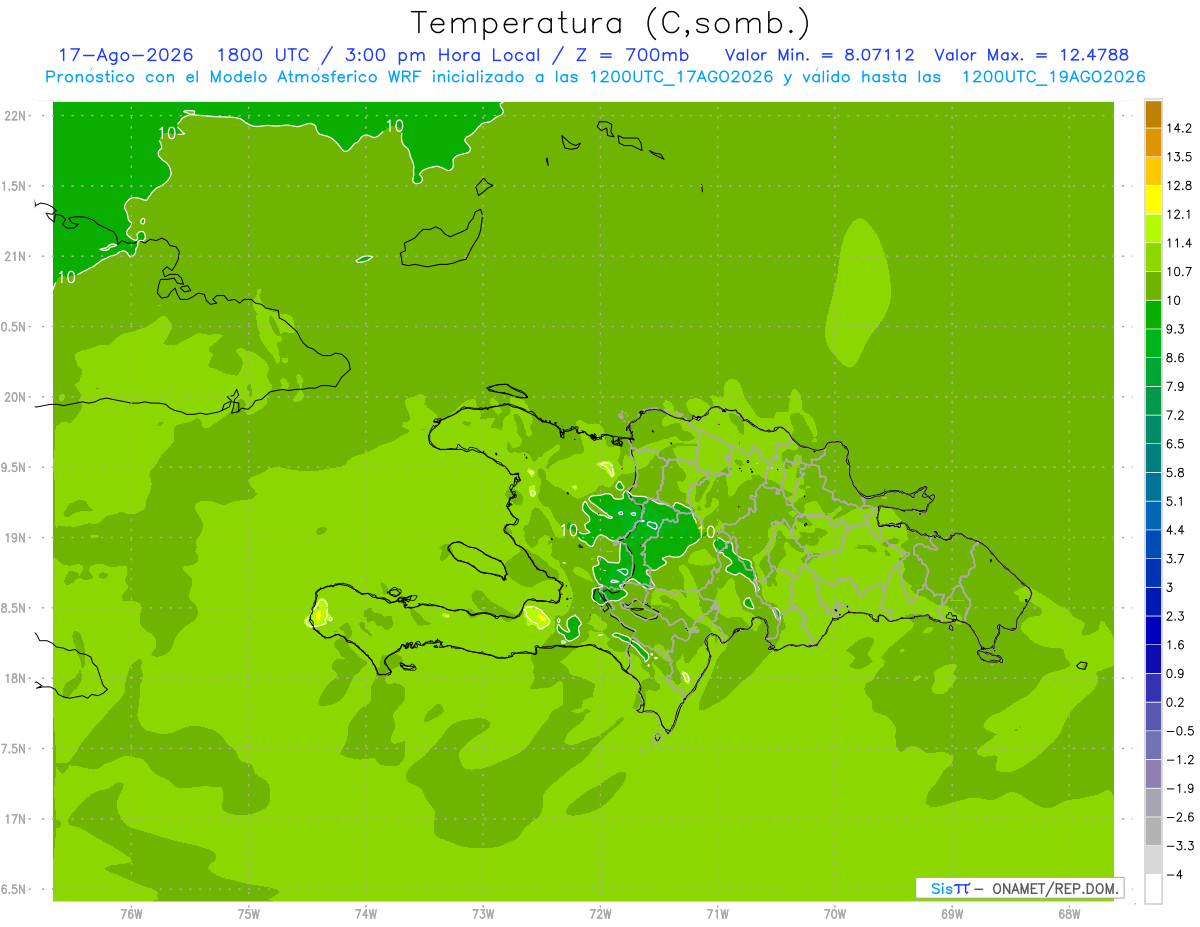This screenshot has width=1200, height=927.
Task: Click the '75W' longitude label
Action: pos(248,913)
